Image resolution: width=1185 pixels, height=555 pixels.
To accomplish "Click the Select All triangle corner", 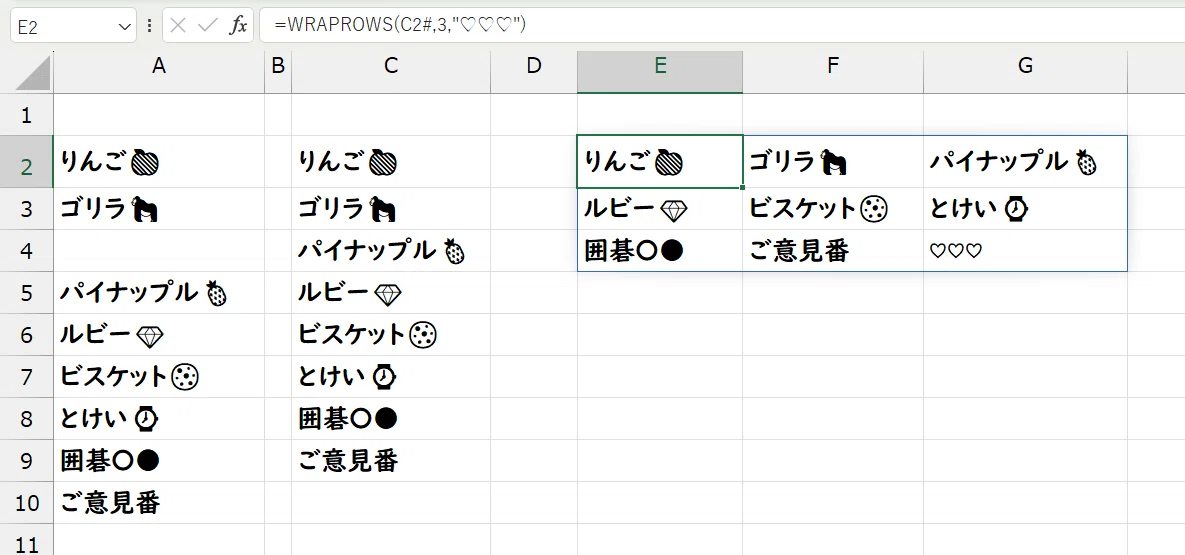I will (x=32, y=73).
